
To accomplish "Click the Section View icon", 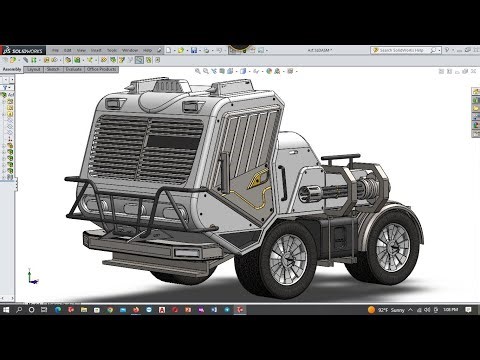I will [x=222, y=71].
